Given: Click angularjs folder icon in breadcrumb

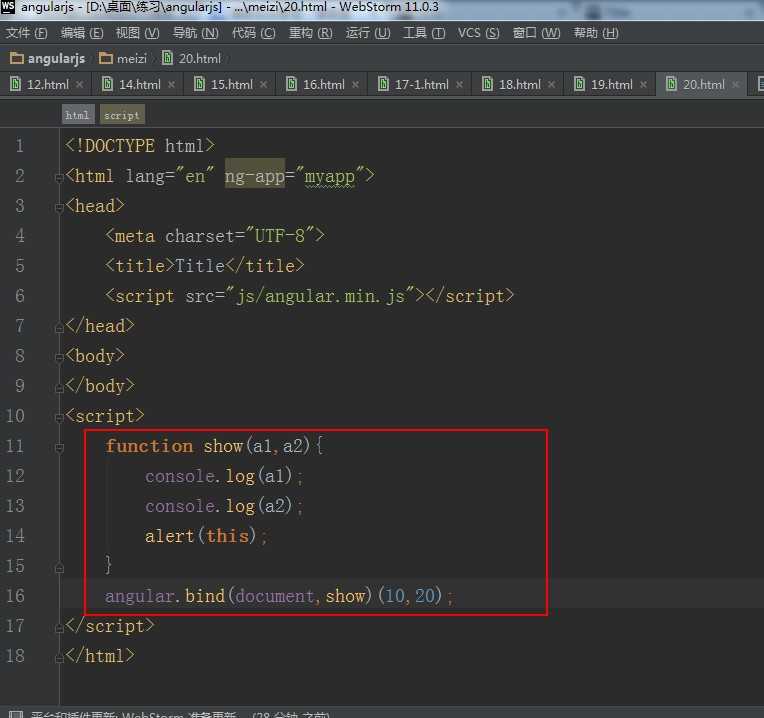Looking at the screenshot, I should [x=17, y=58].
